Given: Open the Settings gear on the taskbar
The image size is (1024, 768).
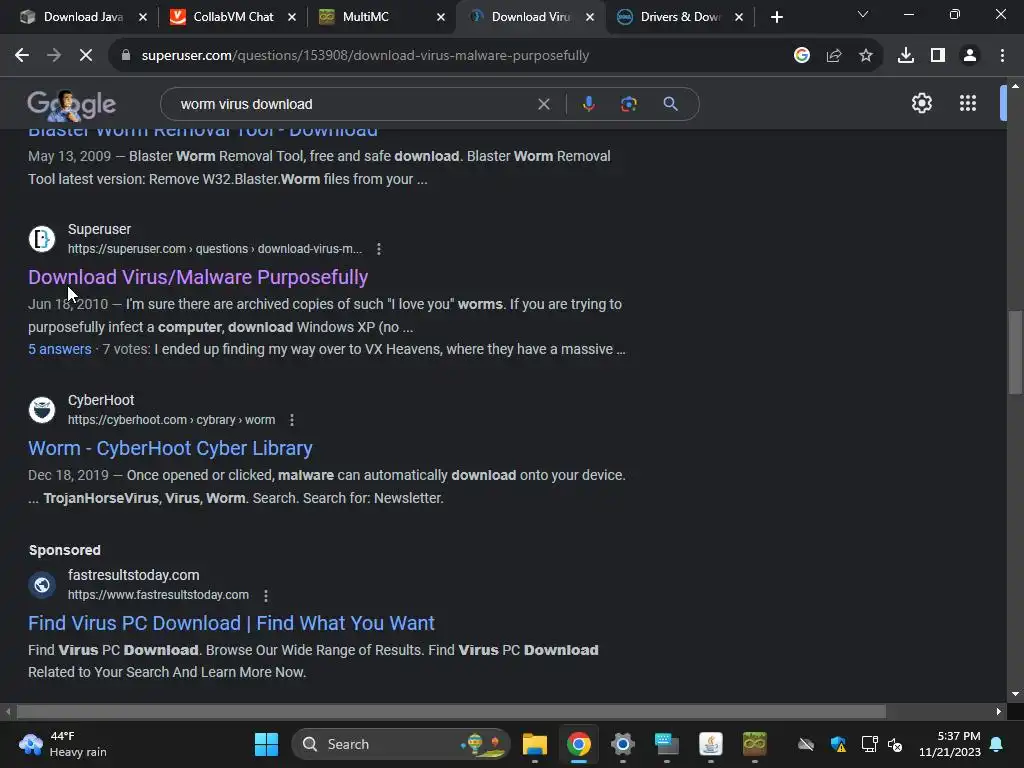Looking at the screenshot, I should 623,744.
